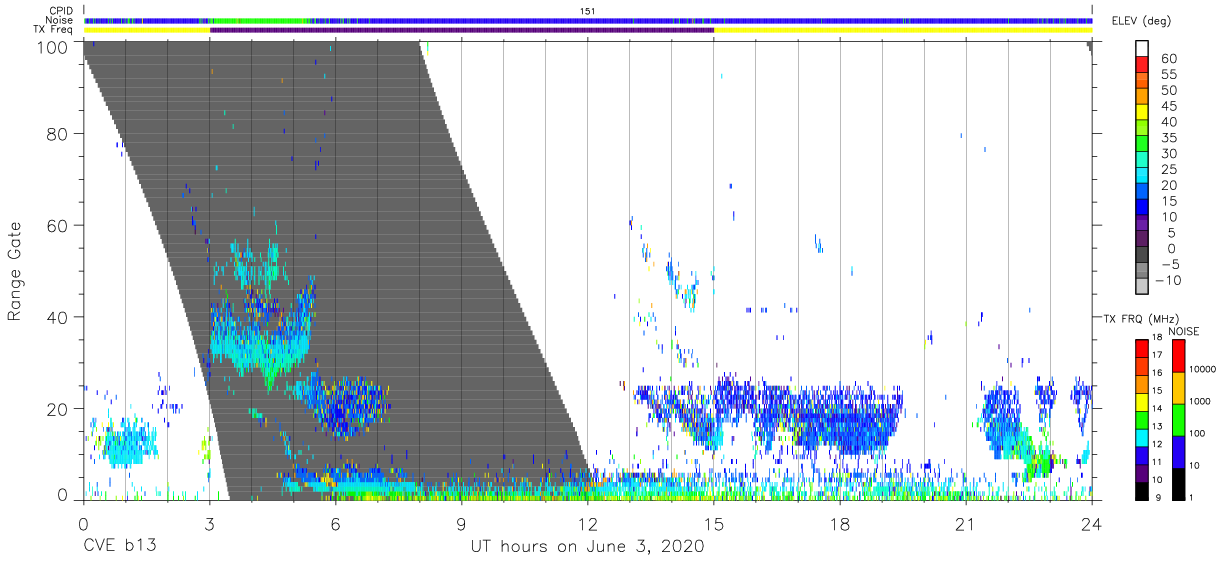Click the cyan 20–25 degree elevation swatch
The width and height of the screenshot is (1228, 567).
click(x=1143, y=177)
